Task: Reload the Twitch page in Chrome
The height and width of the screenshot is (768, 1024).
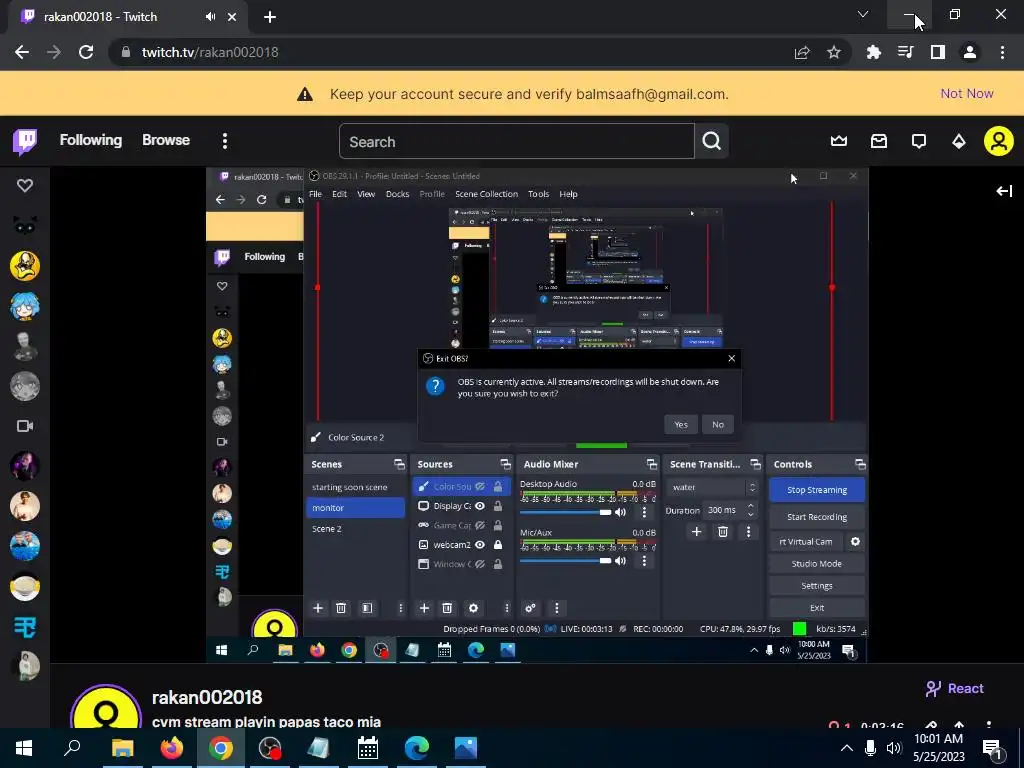Action: pyautogui.click(x=86, y=52)
